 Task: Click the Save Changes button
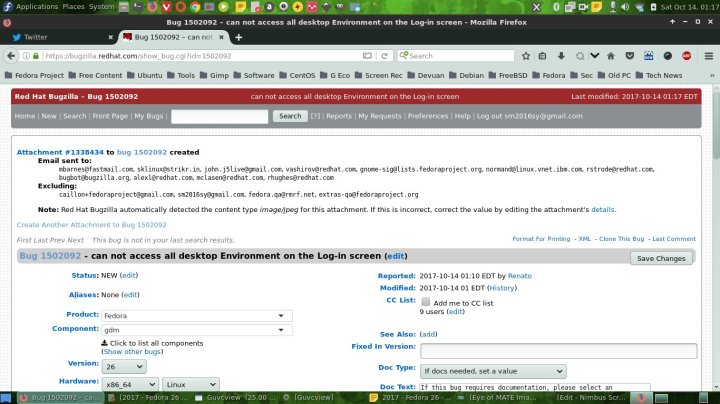661,258
